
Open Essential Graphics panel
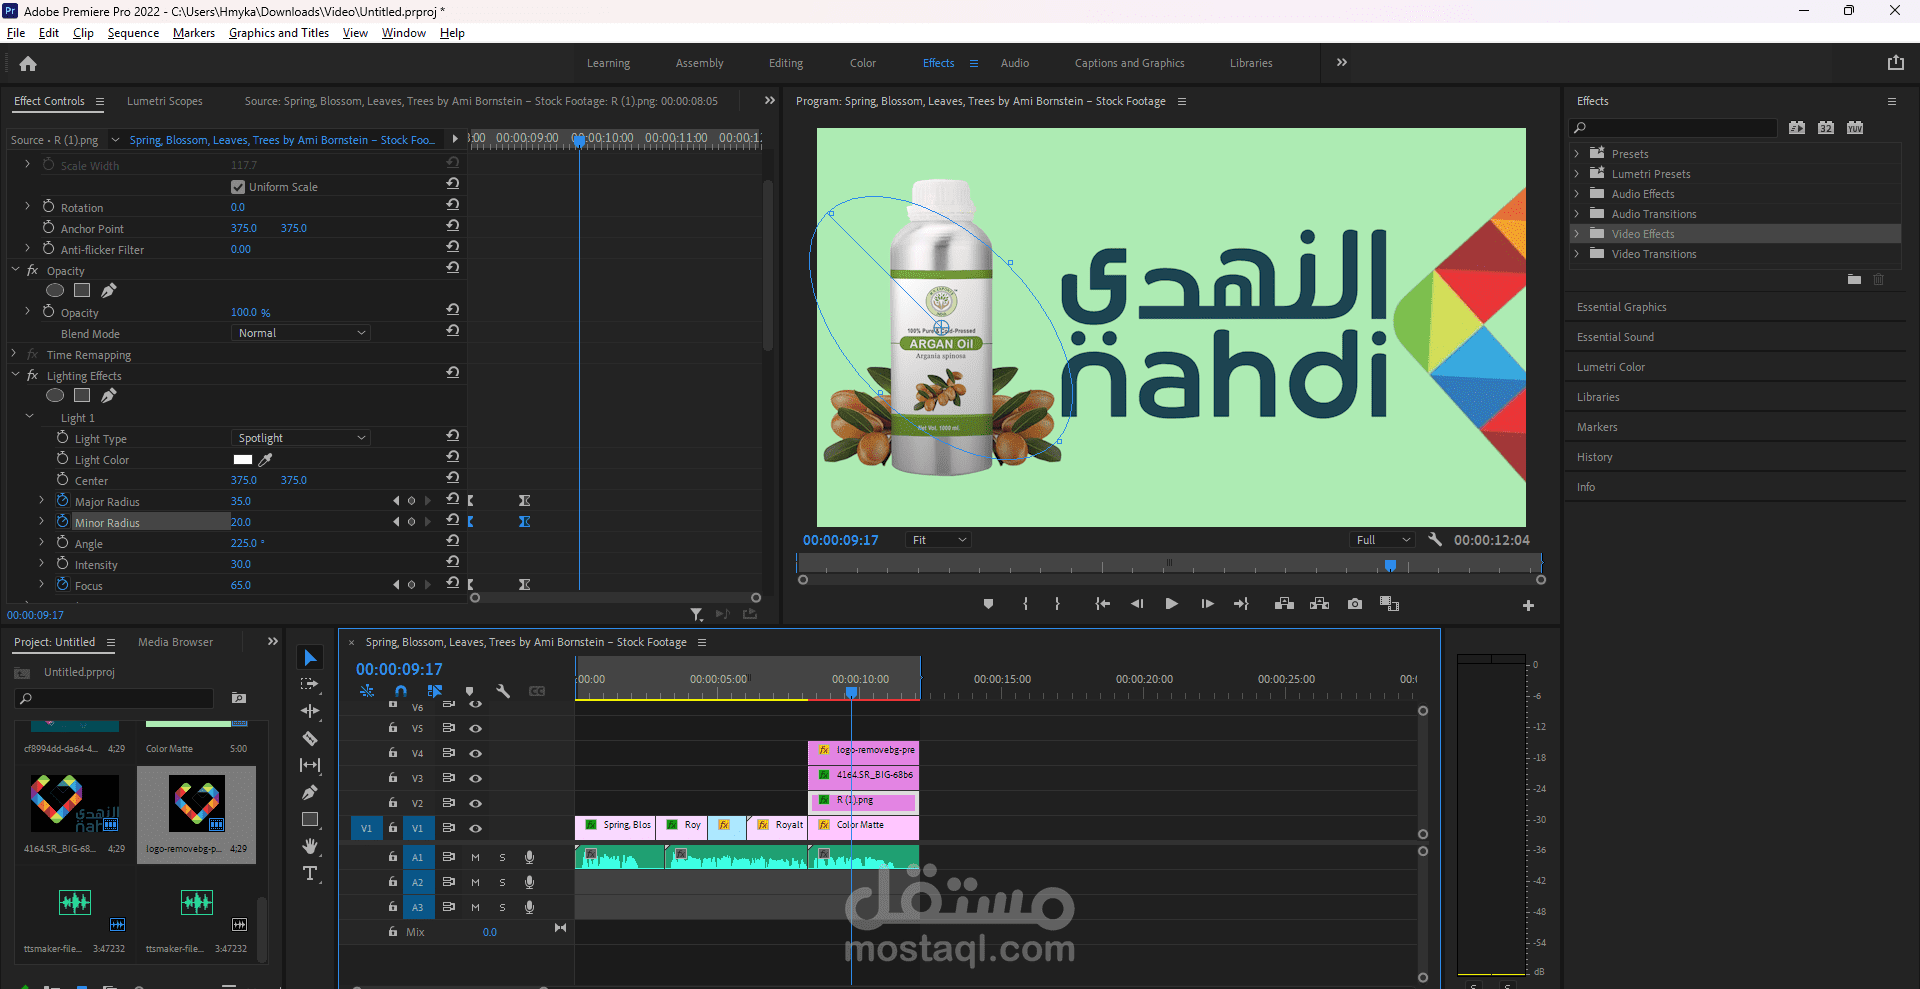1622,307
